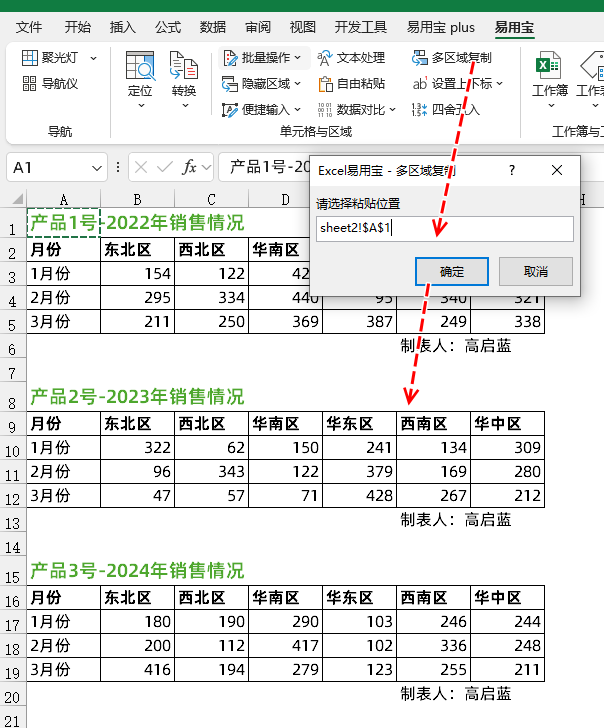Viewport: 604px width, 728px height.
Task: Open the 文本处理 text processing tool
Action: pos(351,58)
